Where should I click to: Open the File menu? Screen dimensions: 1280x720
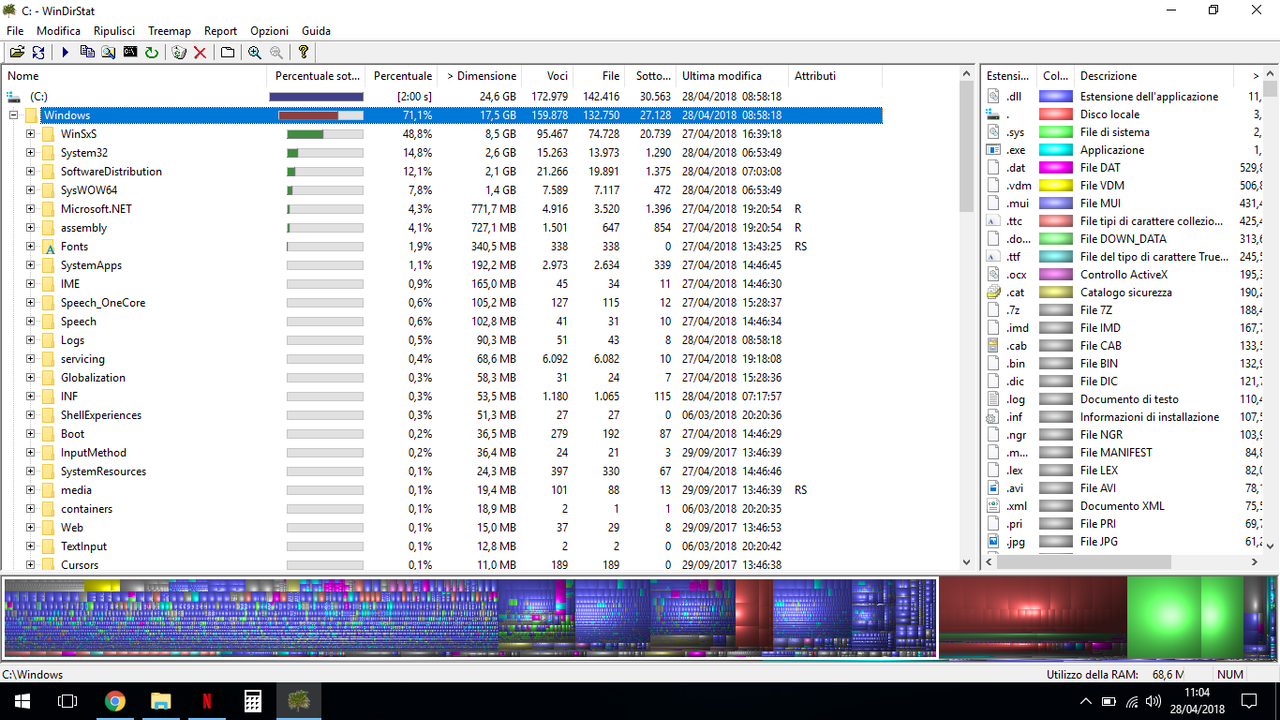point(14,31)
